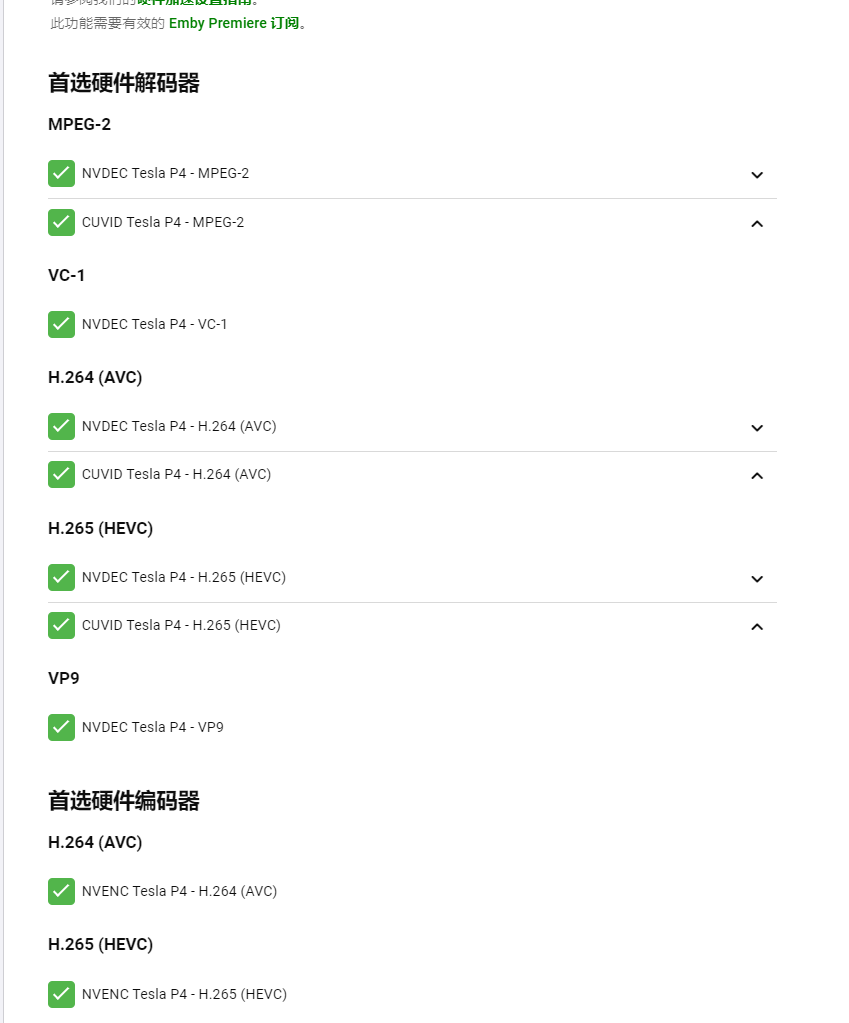Viewport: 849px width, 1023px height.
Task: Uncheck NVDEC Tesla P4 H.265 decoder
Action: click(x=61, y=577)
